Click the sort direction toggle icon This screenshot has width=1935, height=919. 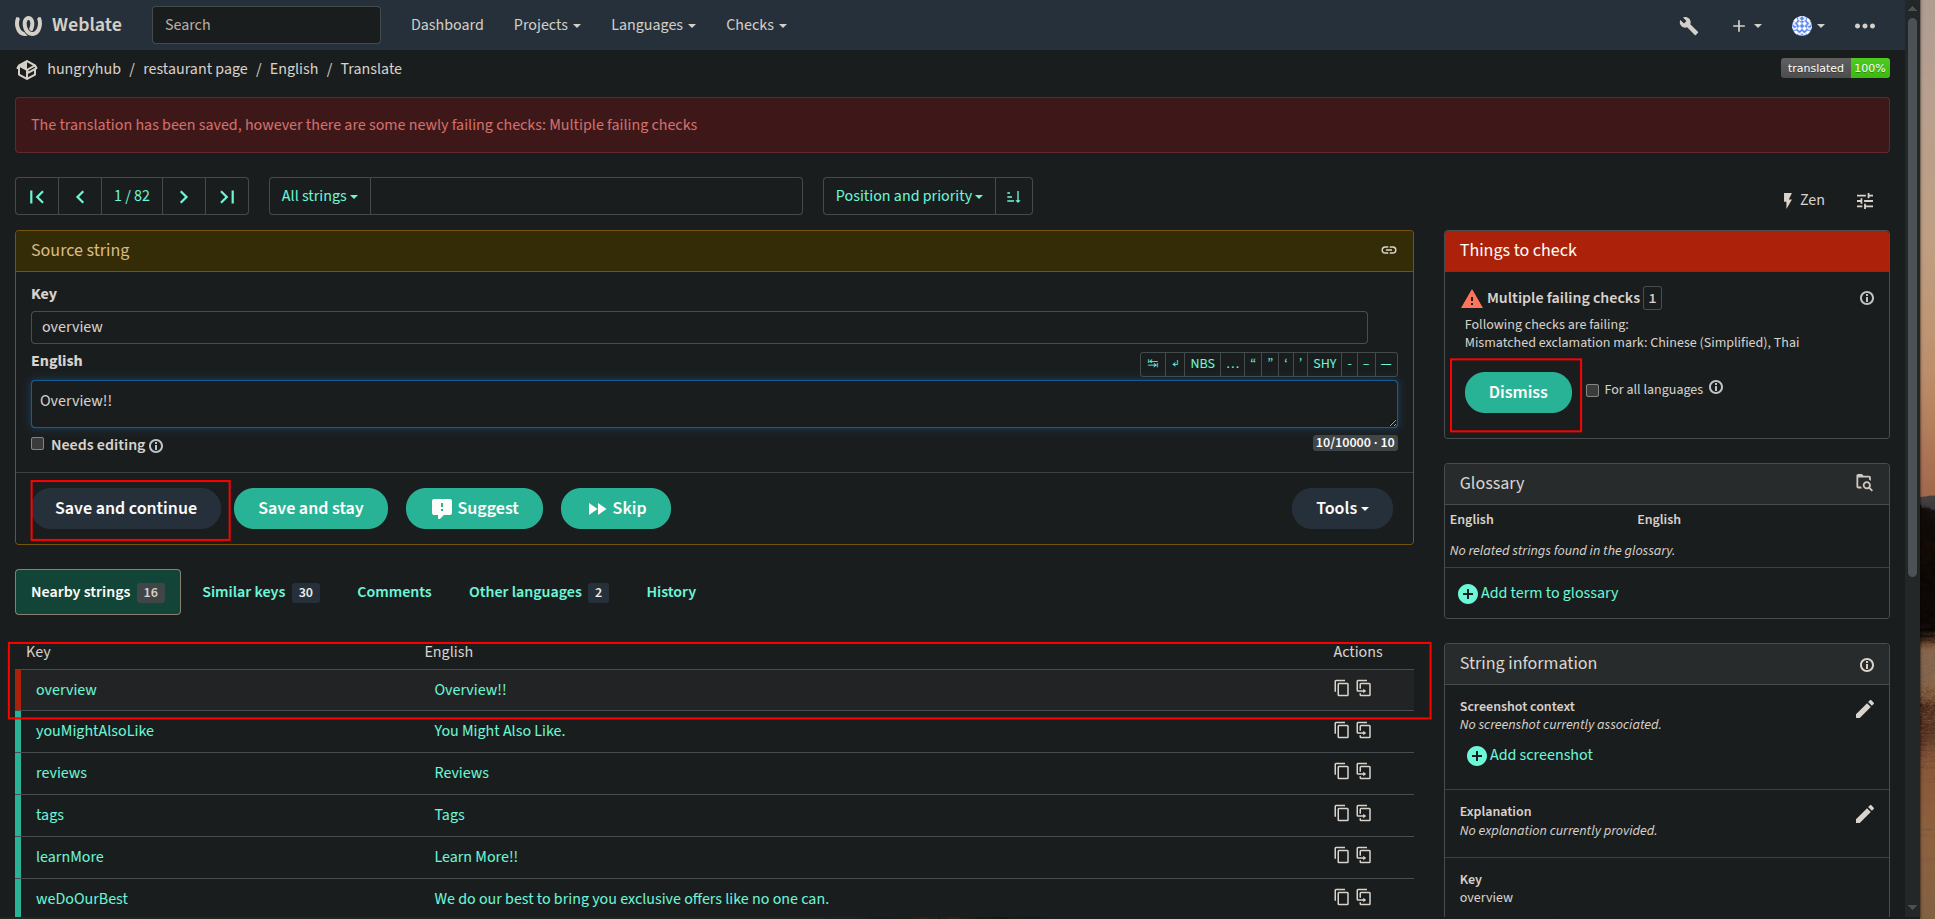coord(1013,197)
